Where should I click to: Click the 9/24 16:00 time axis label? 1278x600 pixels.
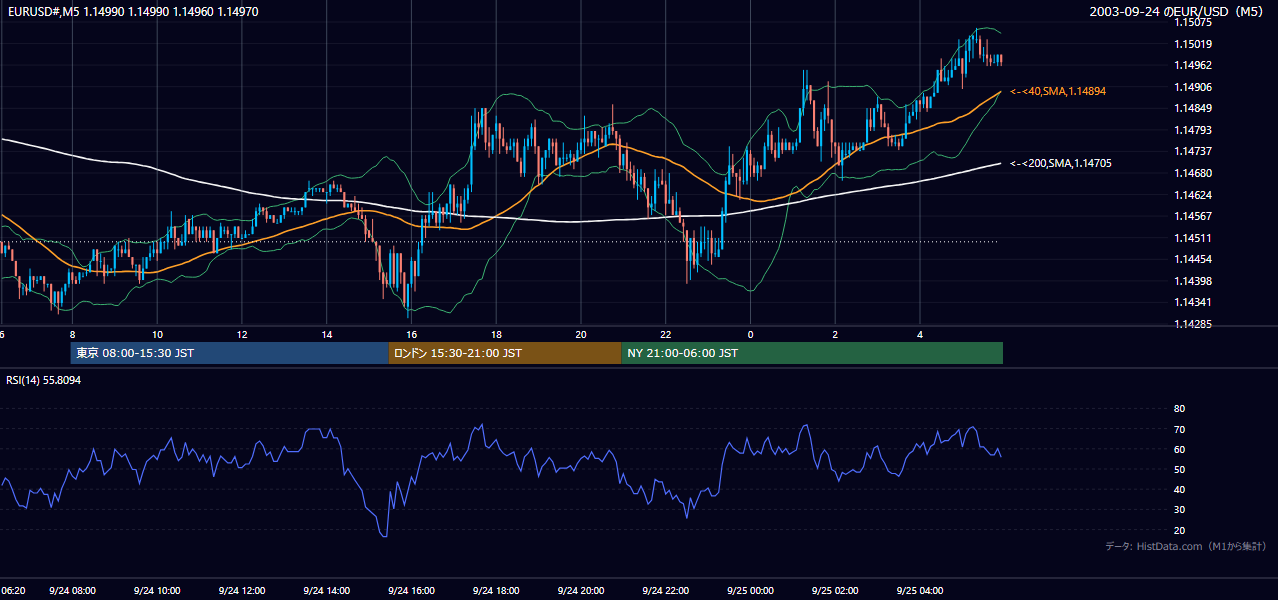411,591
